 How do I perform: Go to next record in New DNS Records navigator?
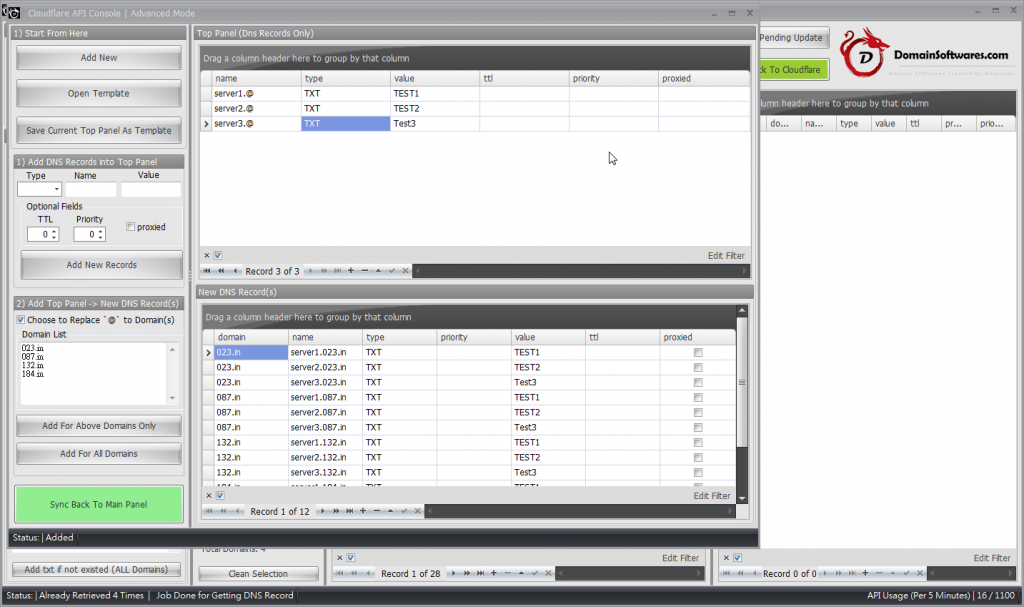[x=320, y=511]
